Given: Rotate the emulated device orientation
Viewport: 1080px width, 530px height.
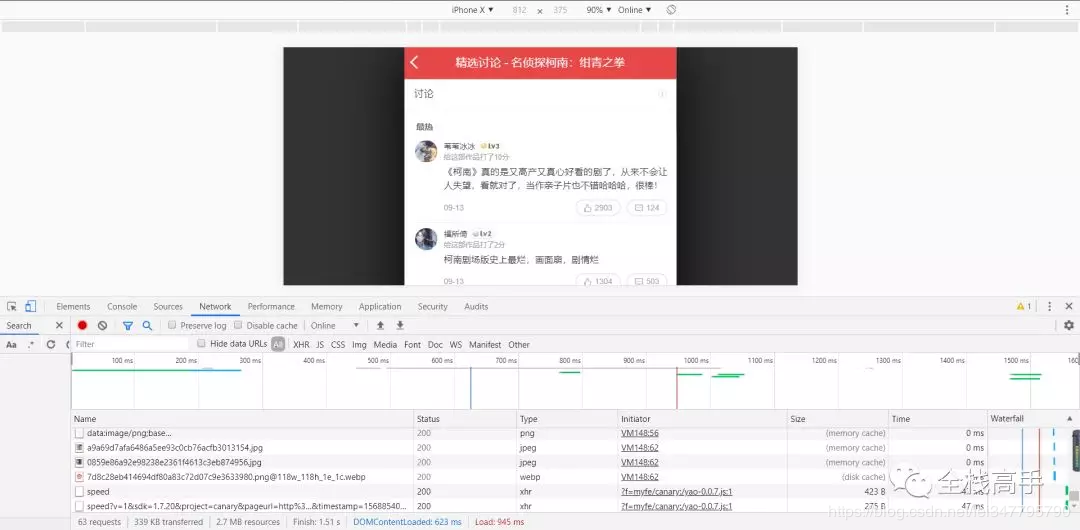Looking at the screenshot, I should pos(672,10).
